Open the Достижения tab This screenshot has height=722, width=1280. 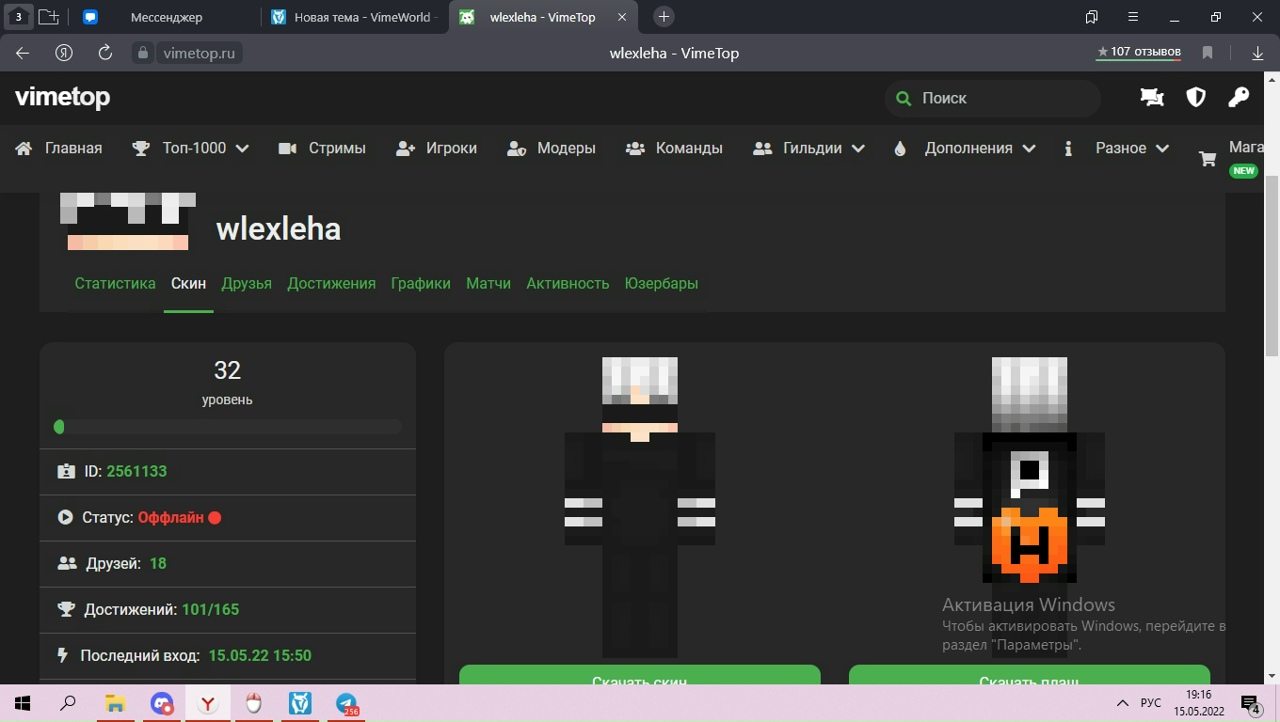tap(331, 283)
